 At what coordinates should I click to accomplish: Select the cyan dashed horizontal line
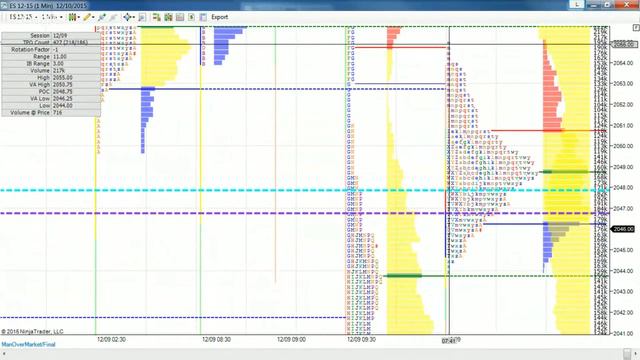tap(304, 190)
